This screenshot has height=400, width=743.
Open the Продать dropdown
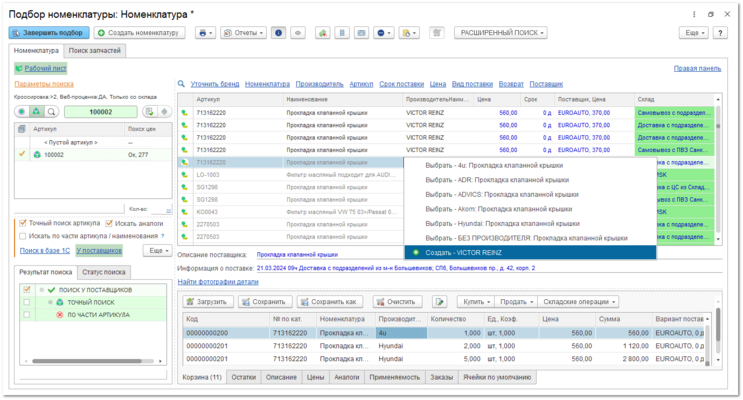[516, 302]
